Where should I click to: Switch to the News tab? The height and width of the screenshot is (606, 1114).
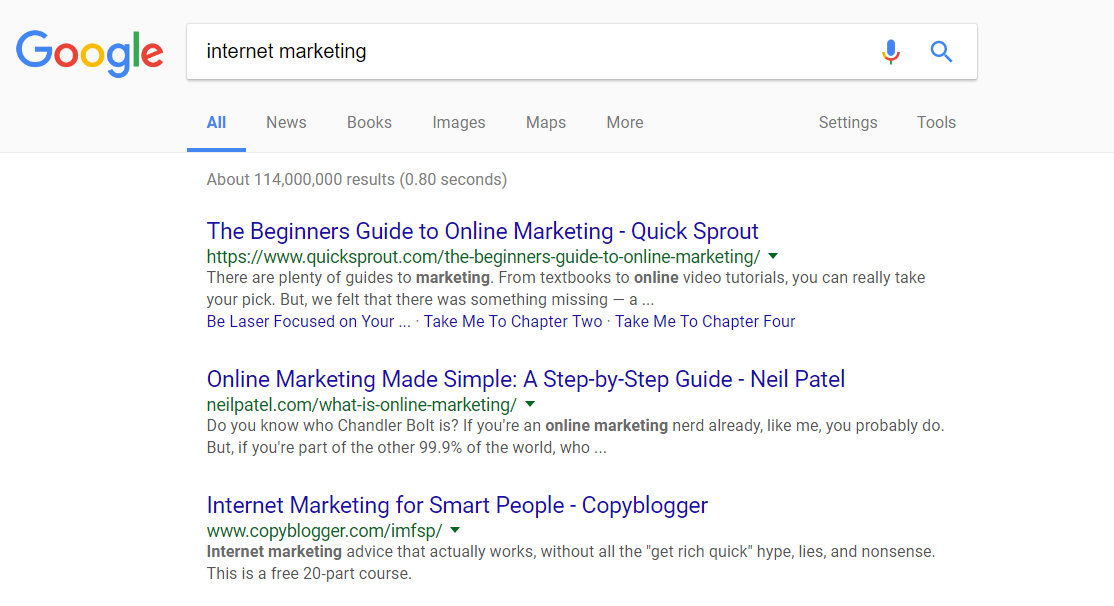[x=286, y=122]
